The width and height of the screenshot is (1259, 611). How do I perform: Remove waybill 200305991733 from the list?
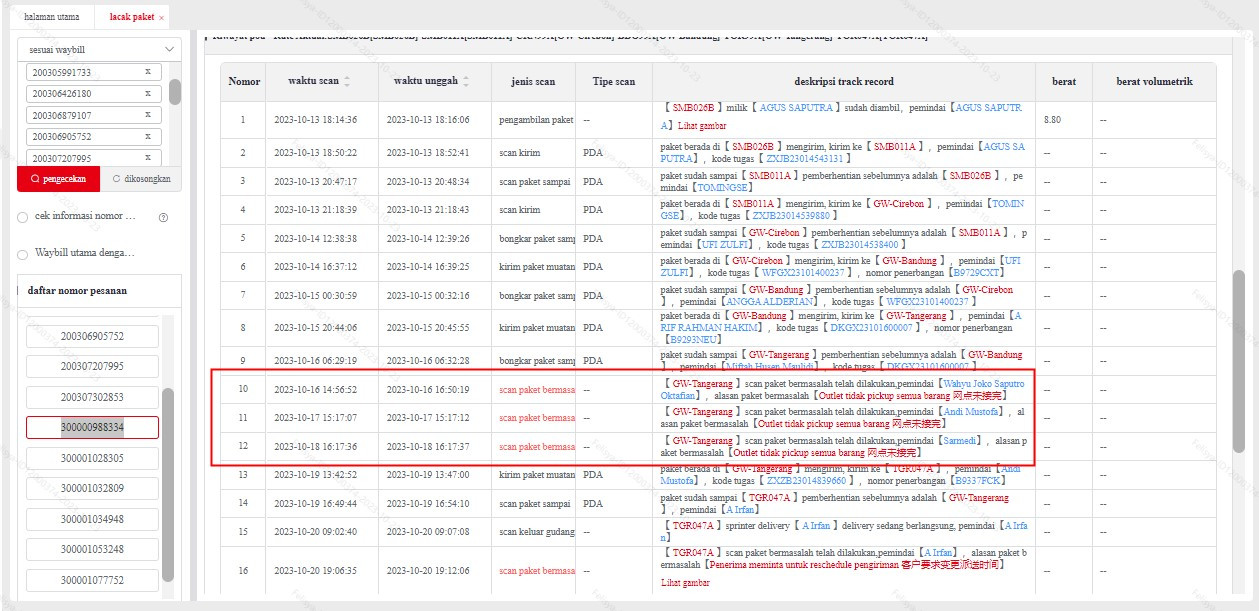[147, 72]
